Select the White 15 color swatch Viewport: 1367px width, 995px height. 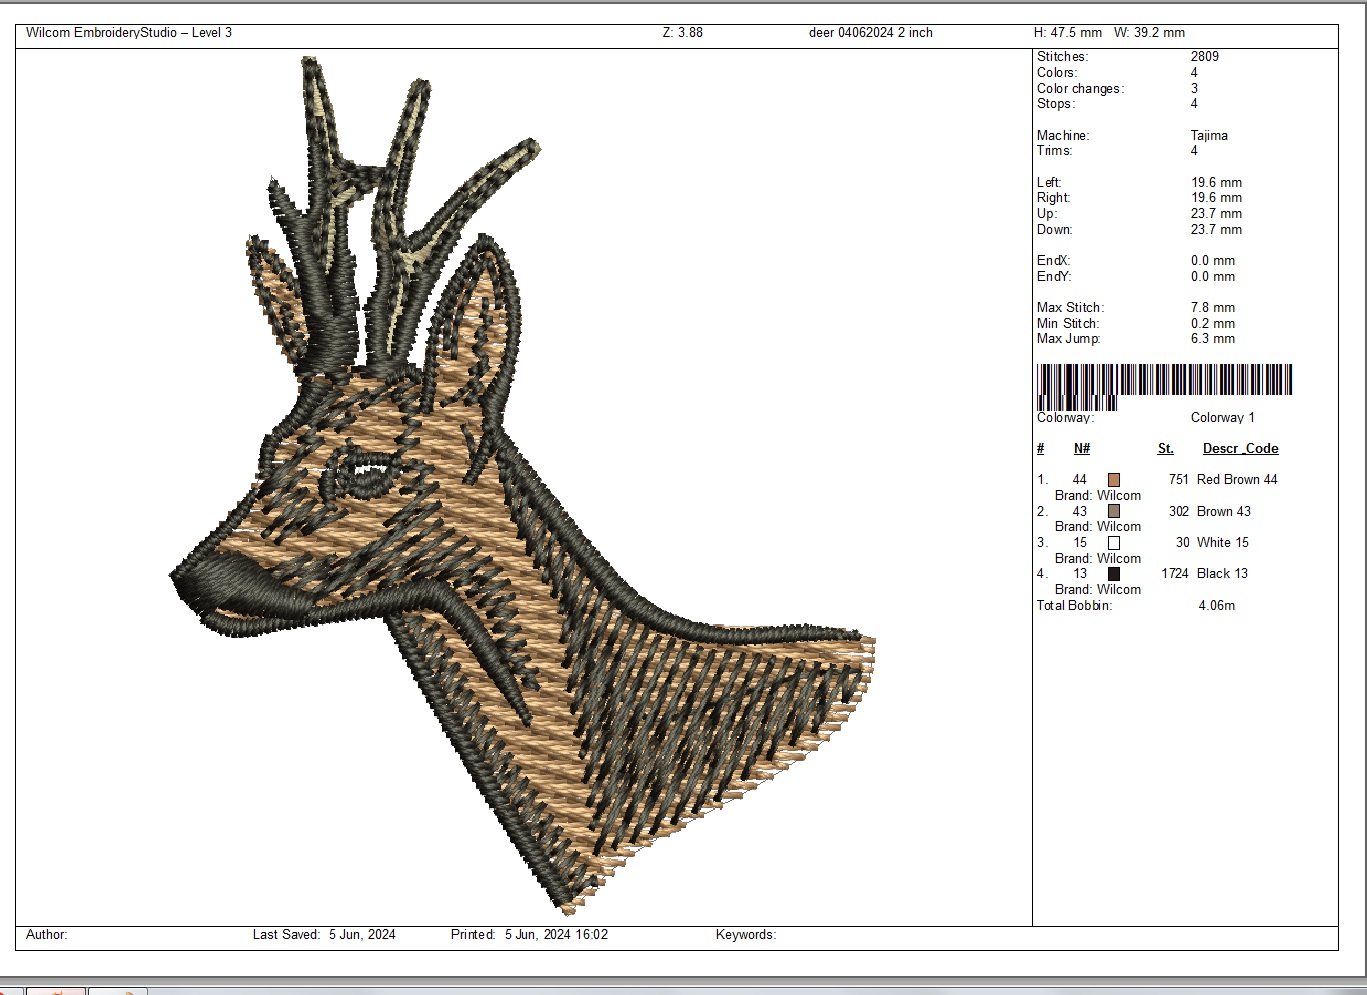[x=1113, y=543]
